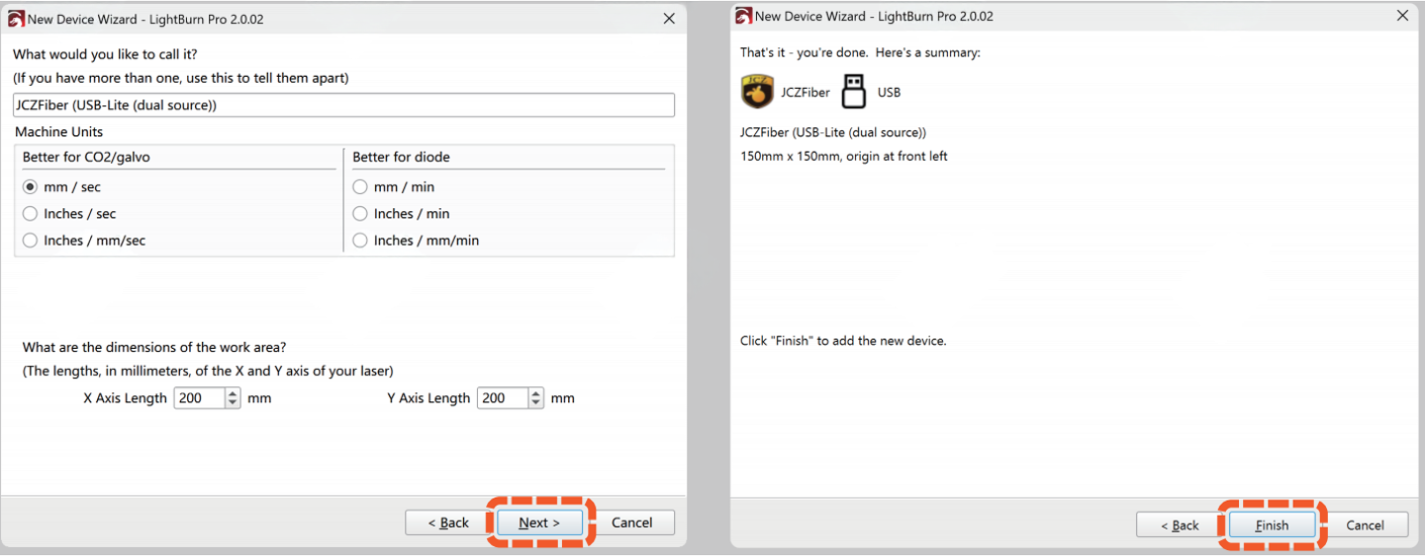
Task: Click the 'Better for diode' heading
Action: tap(401, 157)
